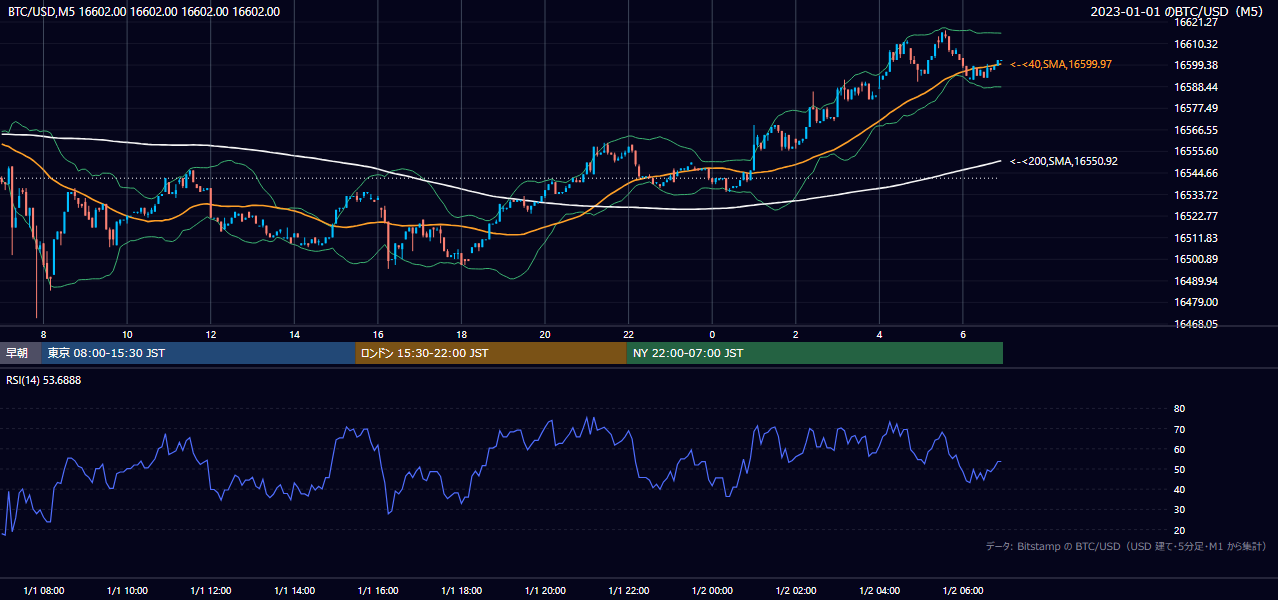Screen dimensions: 1278x600
Task: Click RSI axis level 60
Action: (x=1179, y=449)
